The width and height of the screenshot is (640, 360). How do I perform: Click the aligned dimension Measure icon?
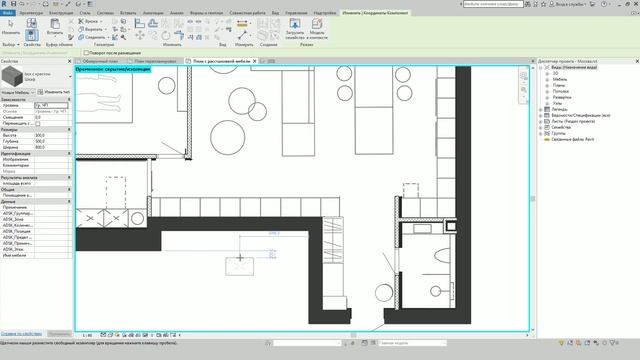point(242,23)
